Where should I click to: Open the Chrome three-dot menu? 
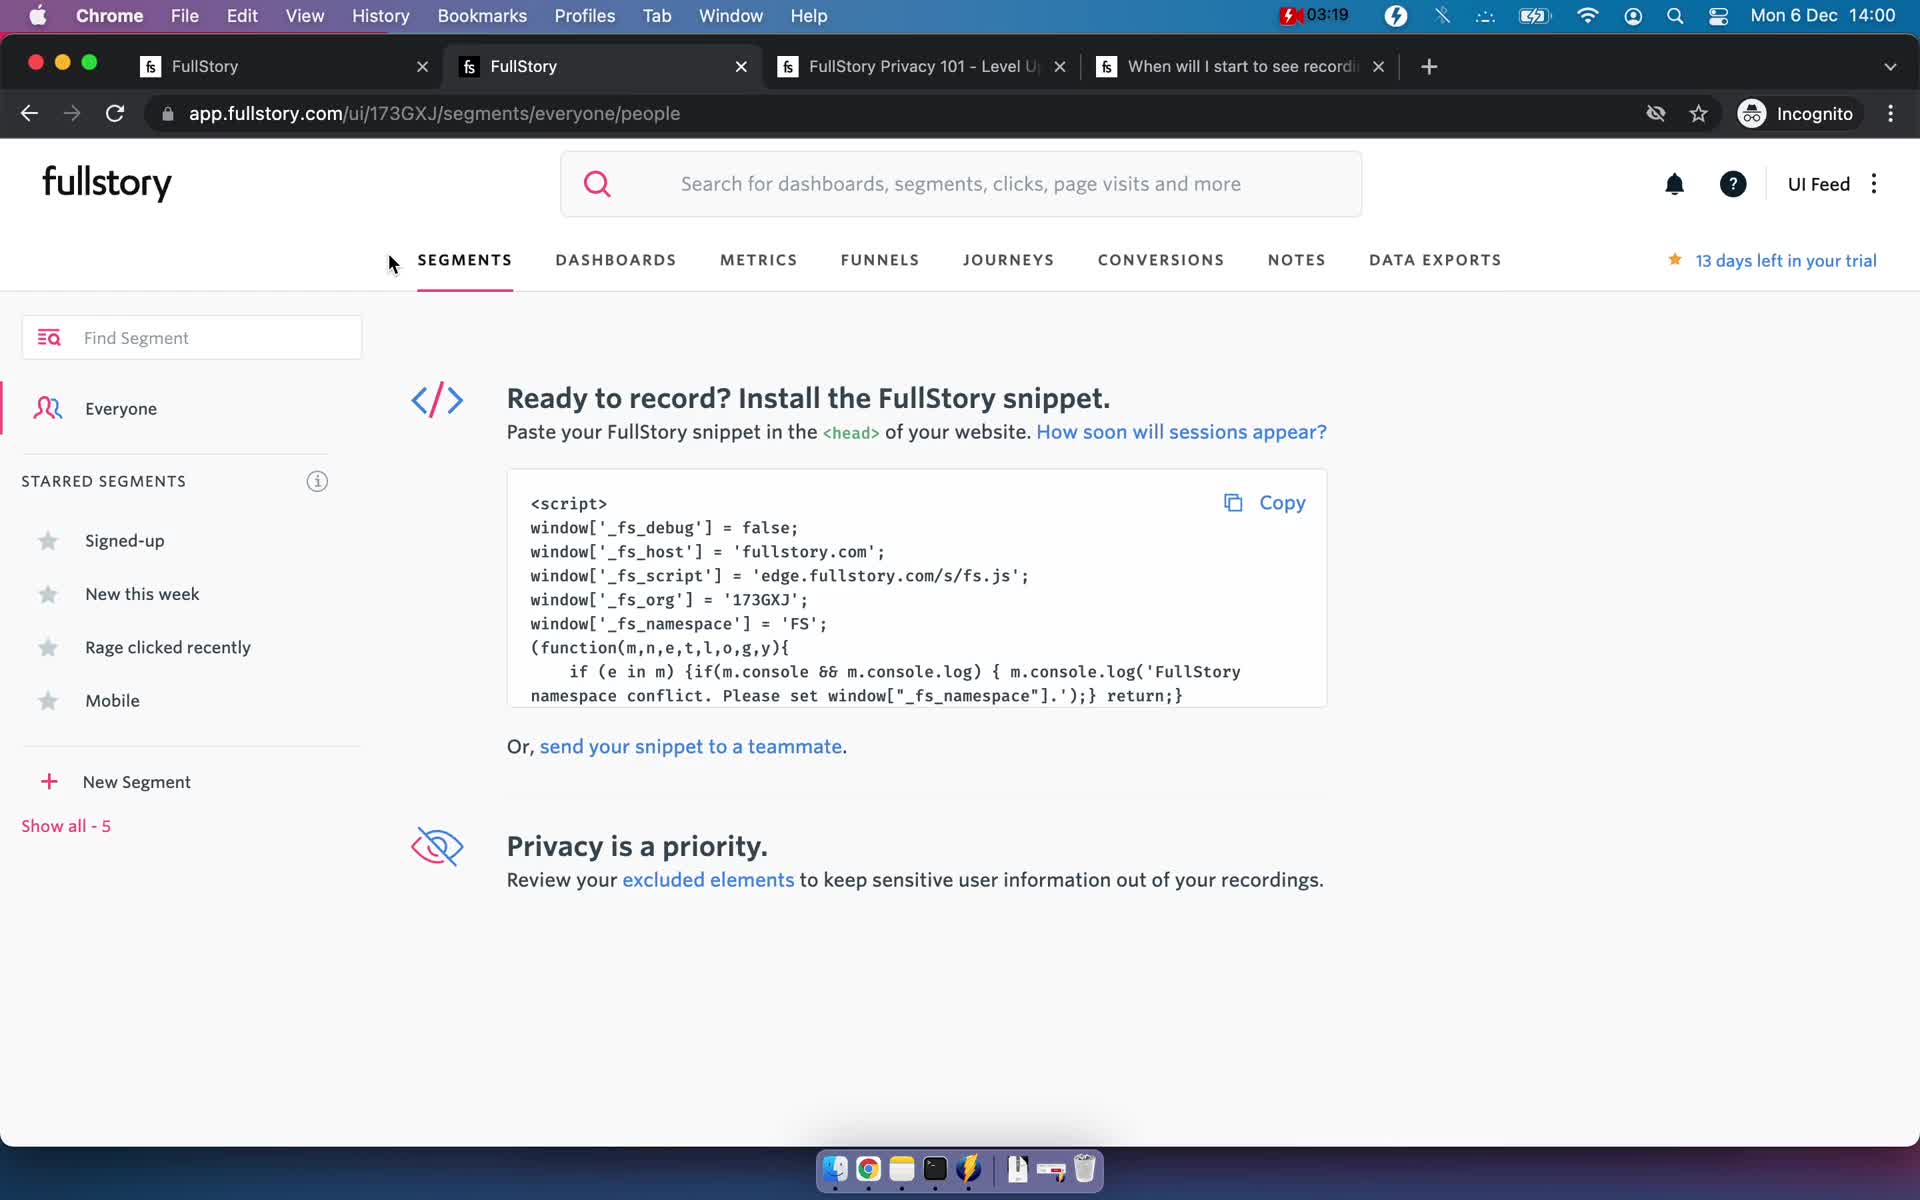click(x=1890, y=114)
